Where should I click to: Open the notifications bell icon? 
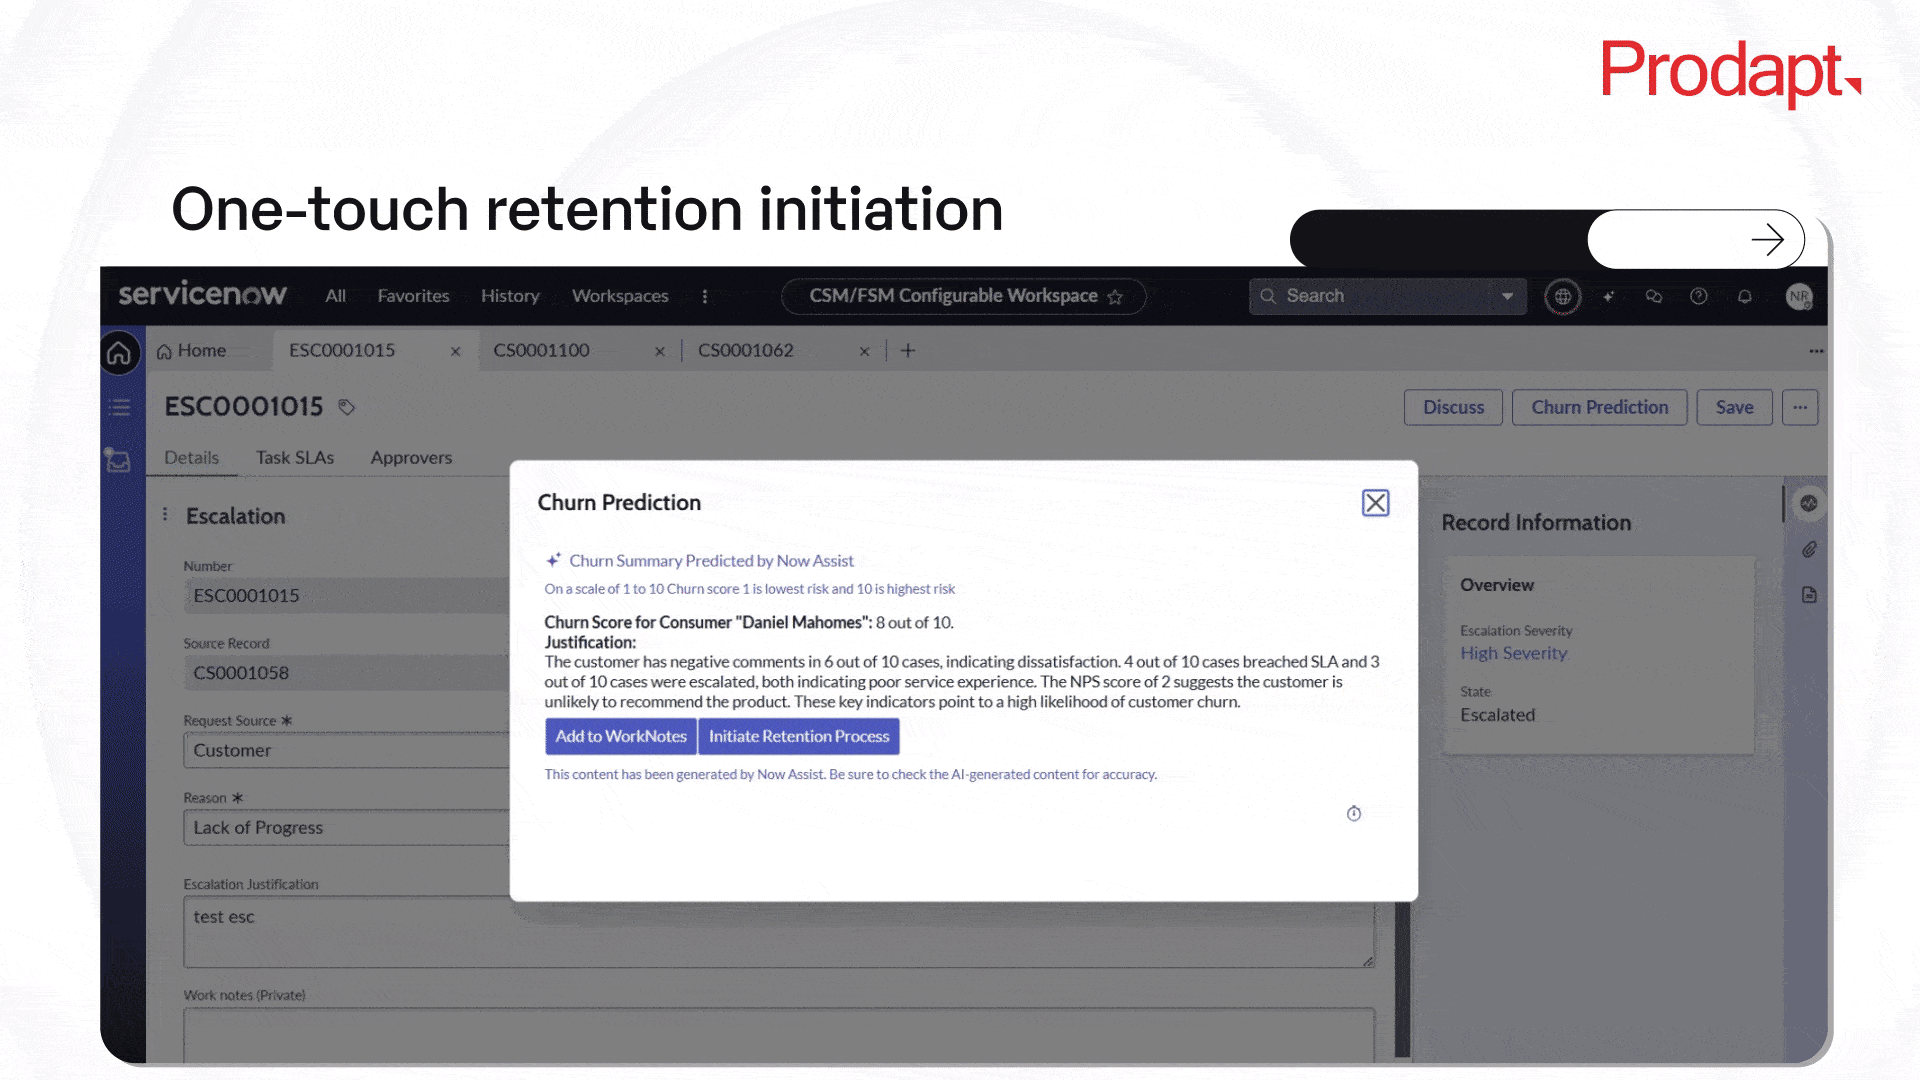pos(1744,297)
